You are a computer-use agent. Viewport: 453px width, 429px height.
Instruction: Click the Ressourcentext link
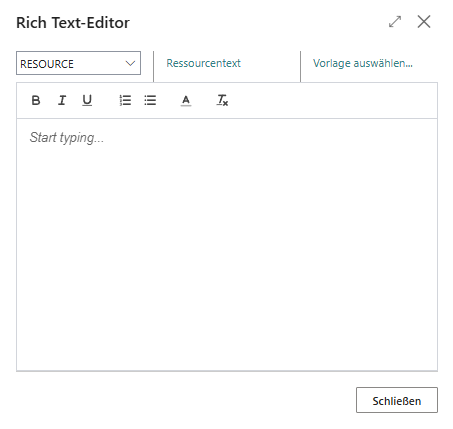[203, 63]
